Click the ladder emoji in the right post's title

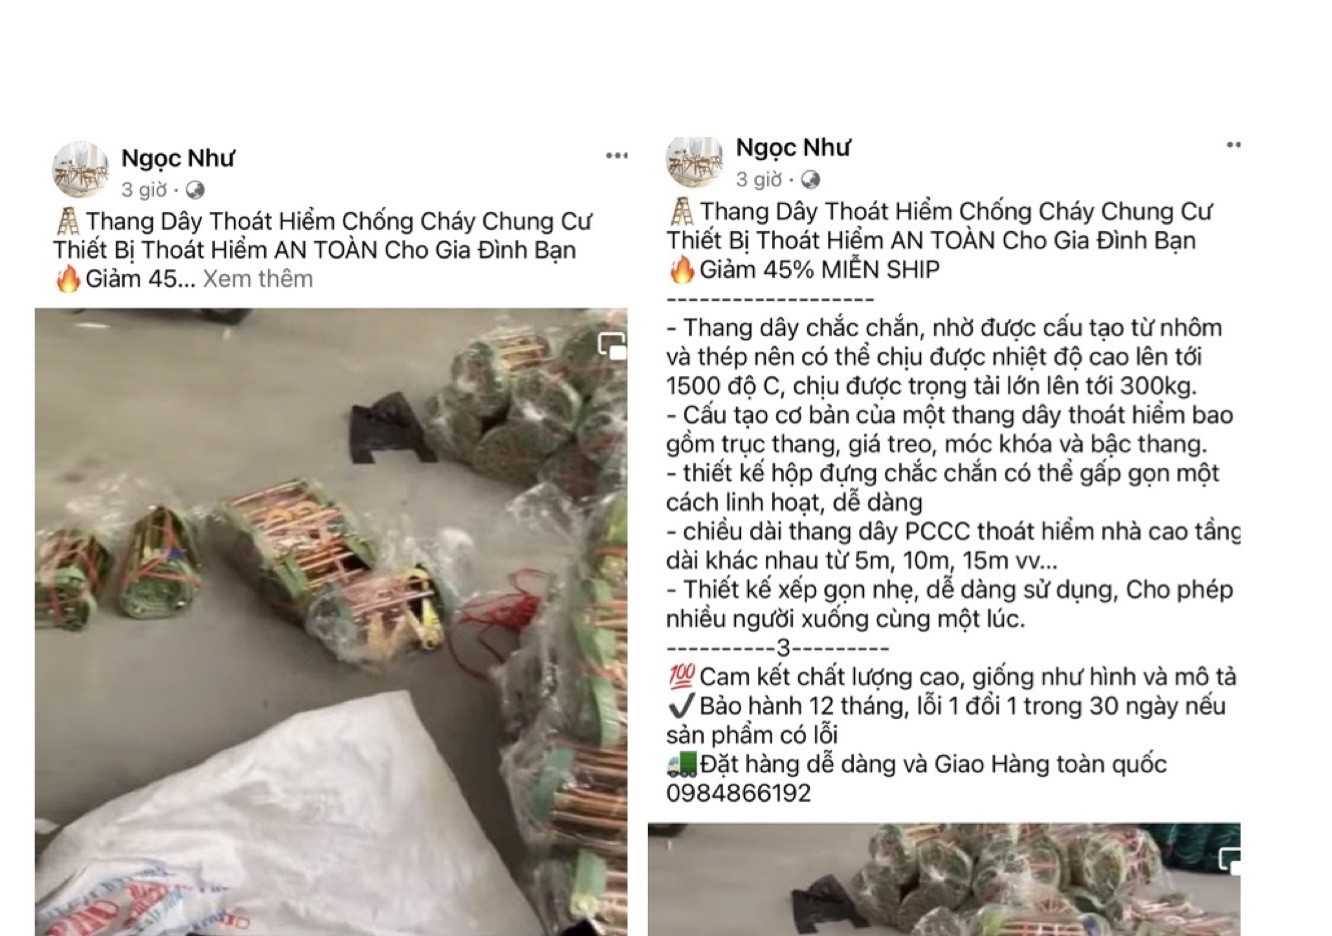coord(681,212)
